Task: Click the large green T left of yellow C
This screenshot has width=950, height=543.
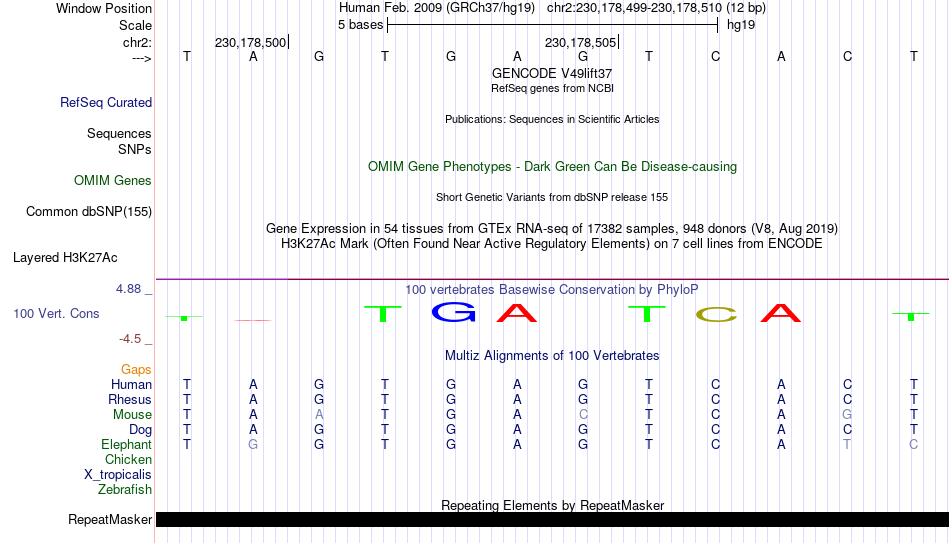Action: point(646,314)
